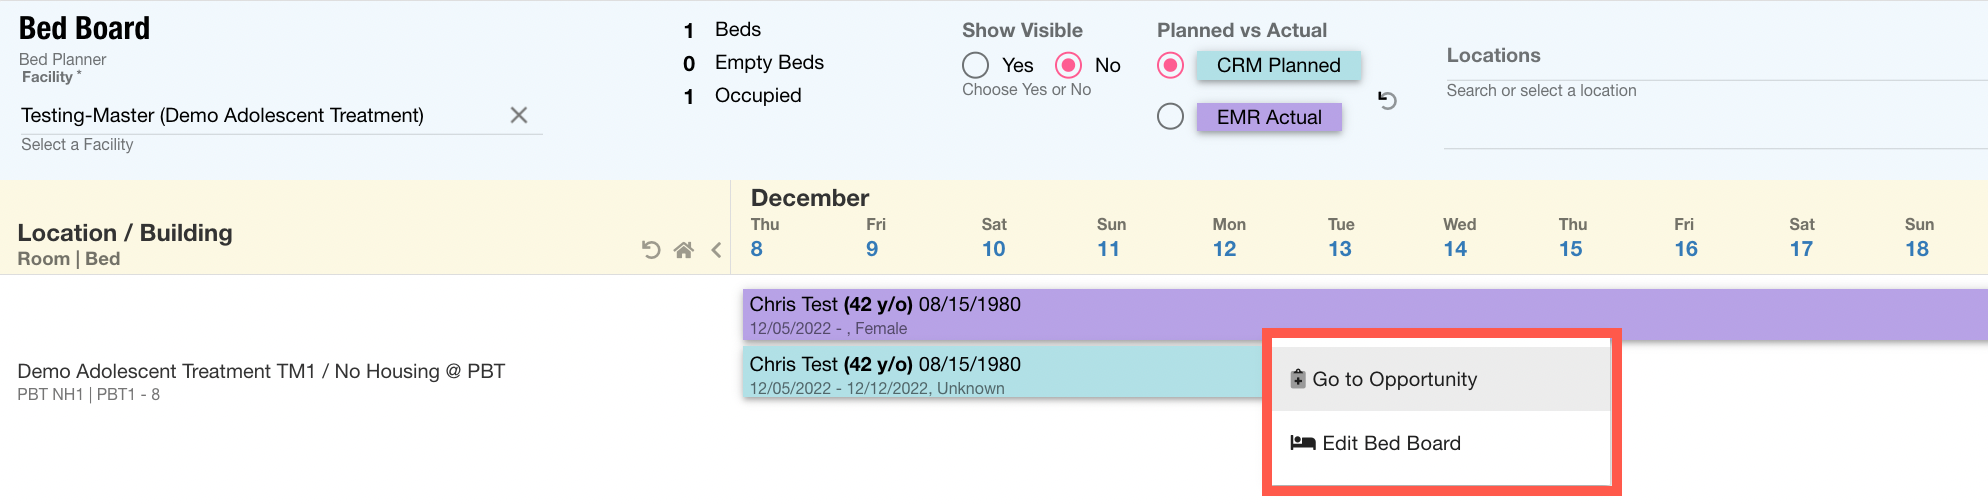Select Yes for Show Visible
This screenshot has height=504, width=1988.
[x=976, y=65]
